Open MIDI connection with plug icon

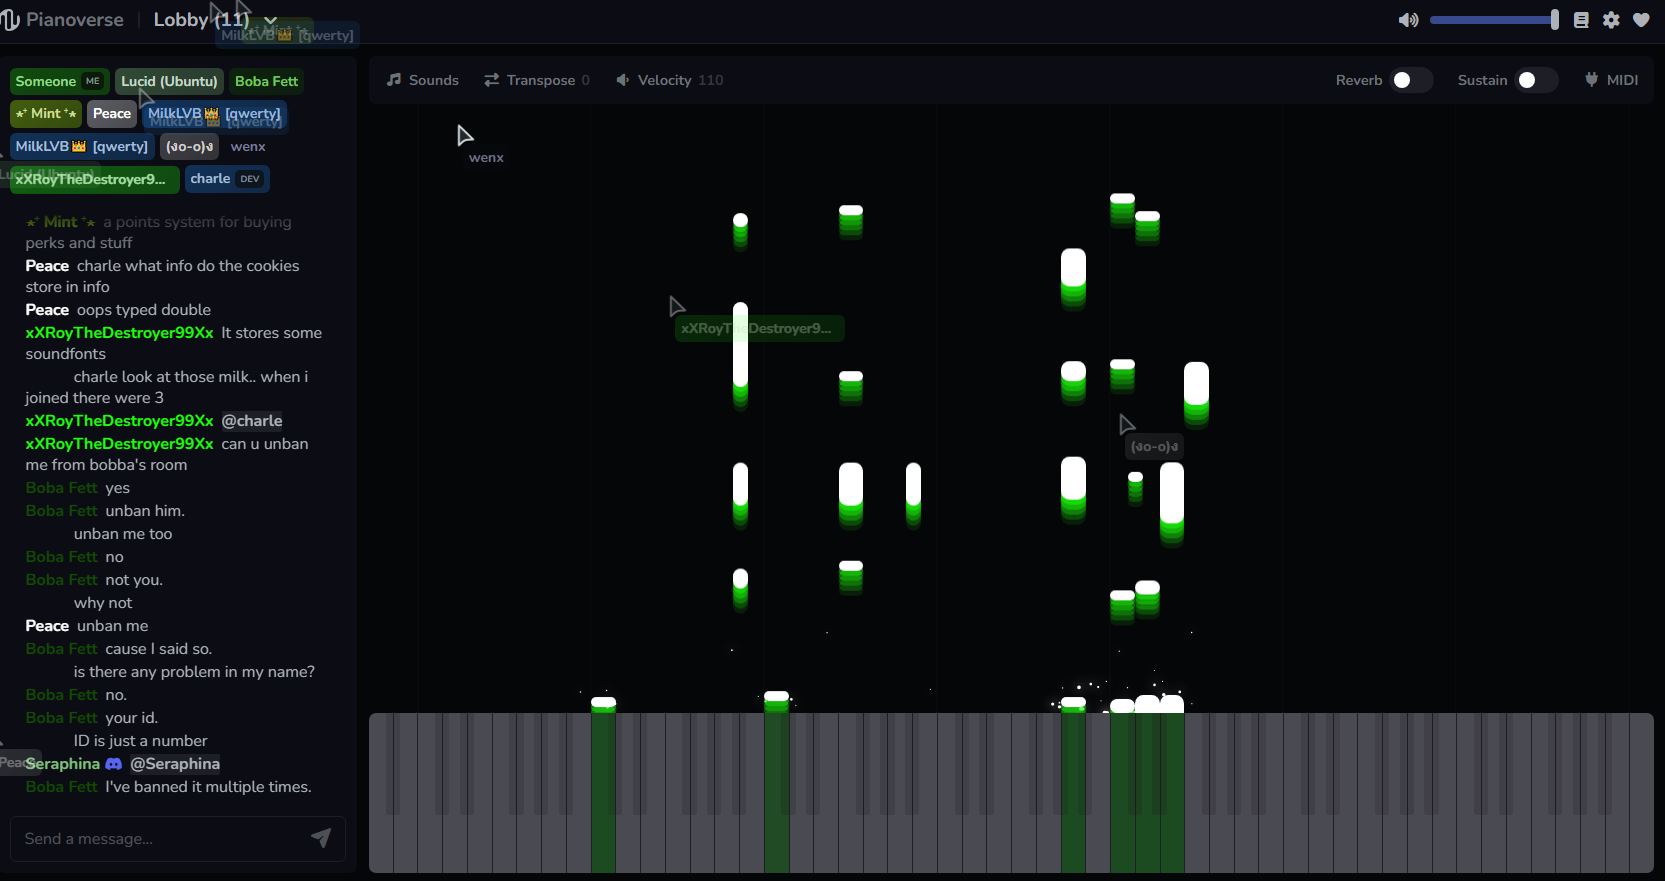coord(1592,80)
